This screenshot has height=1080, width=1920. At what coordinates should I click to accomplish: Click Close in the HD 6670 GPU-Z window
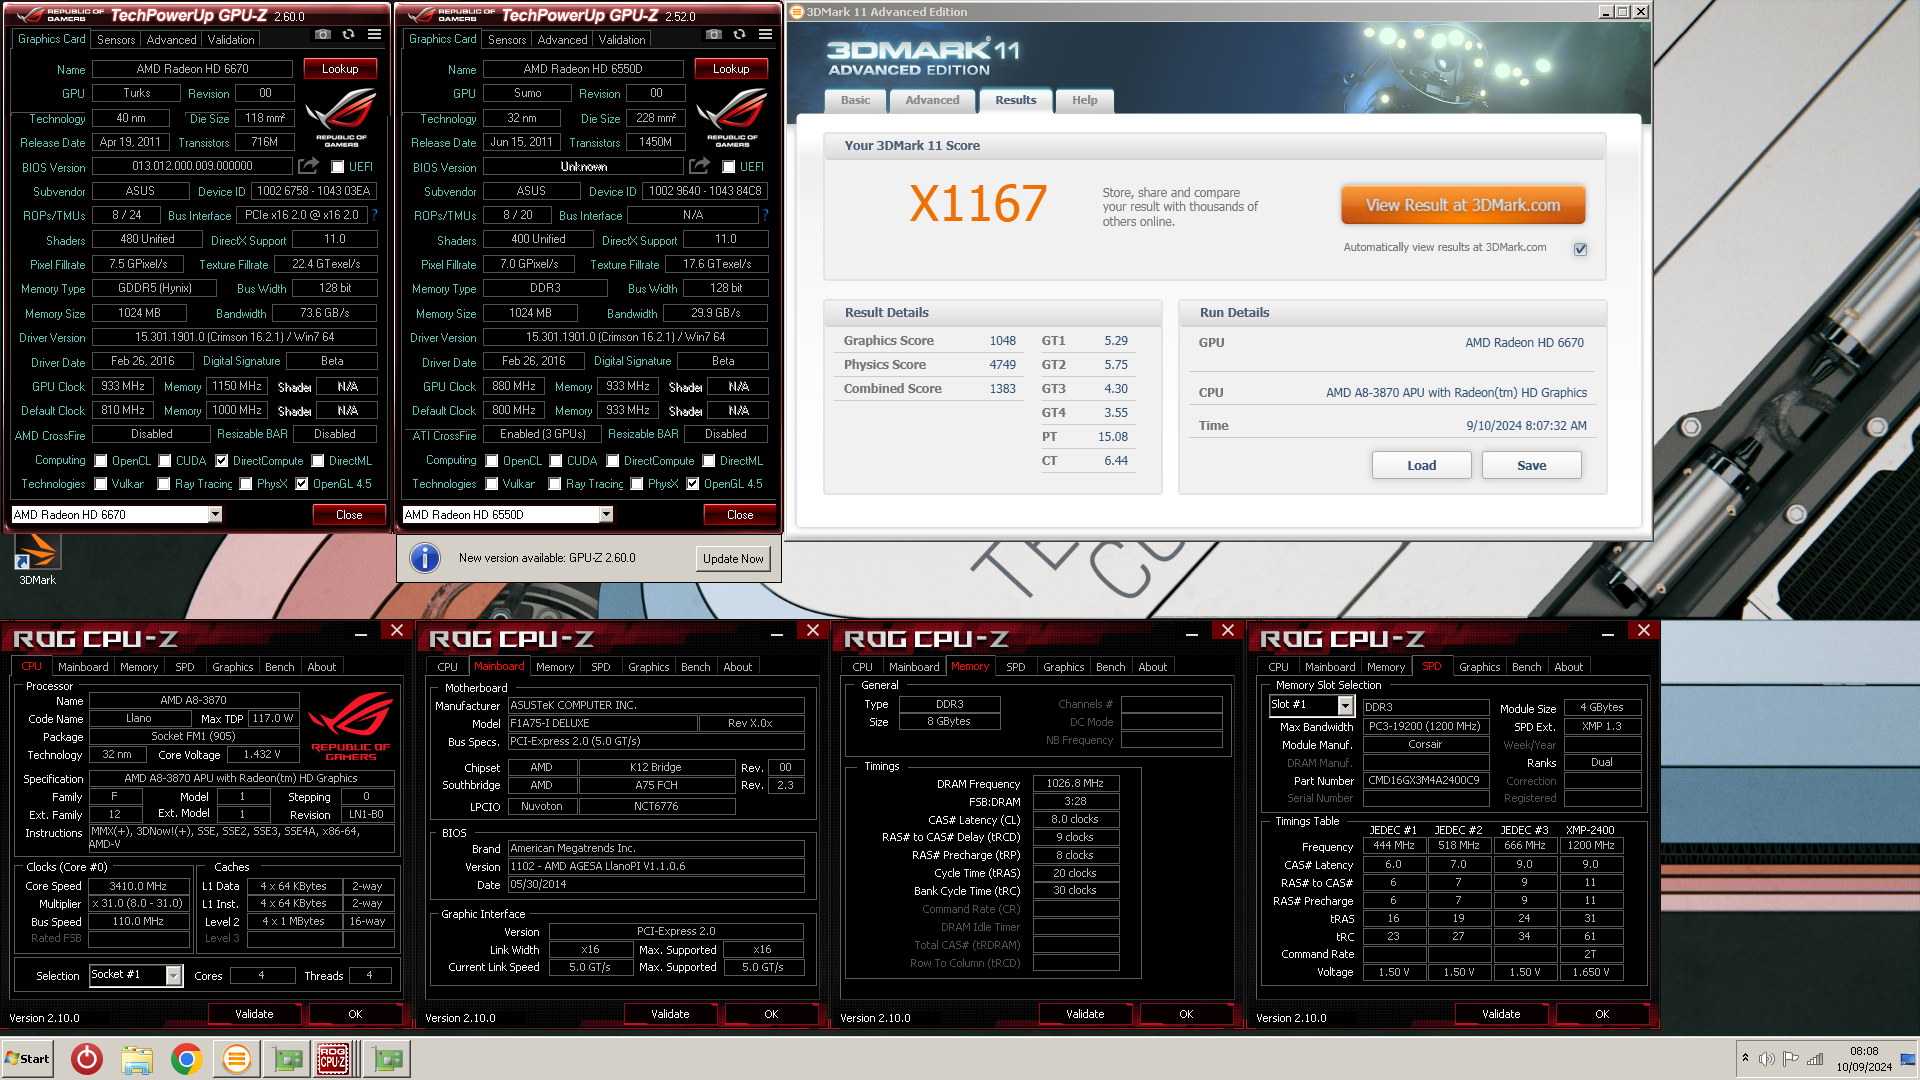[x=349, y=515]
